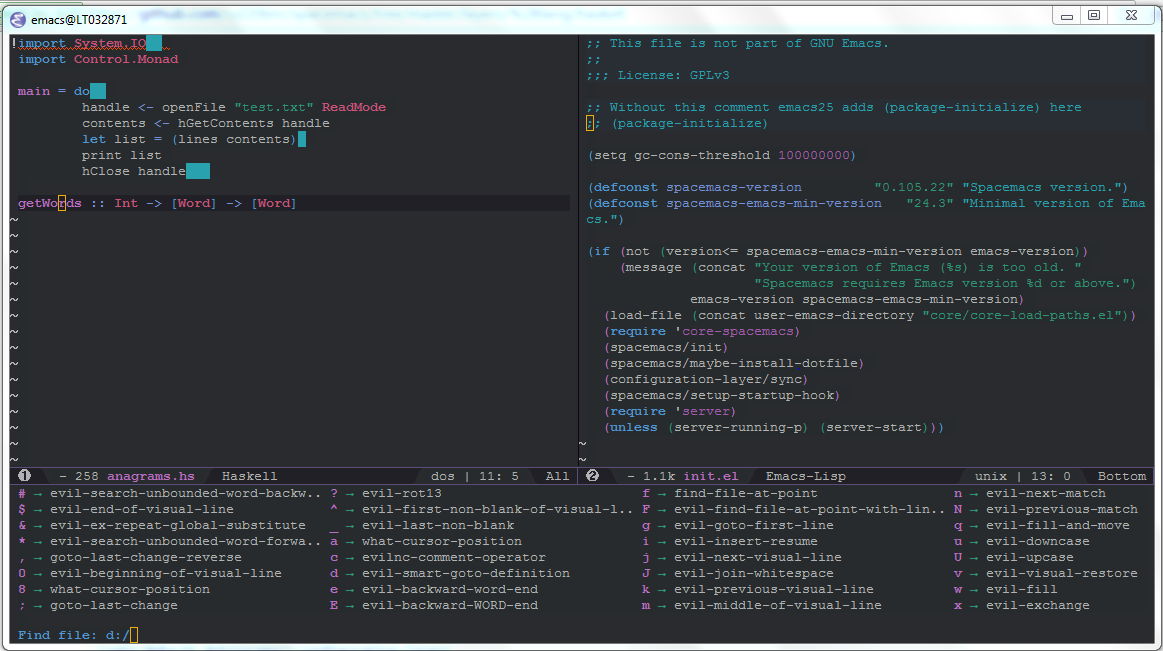
Task: Click the spacemacs/maybe-install-dotfile call
Action: pyautogui.click(x=734, y=363)
